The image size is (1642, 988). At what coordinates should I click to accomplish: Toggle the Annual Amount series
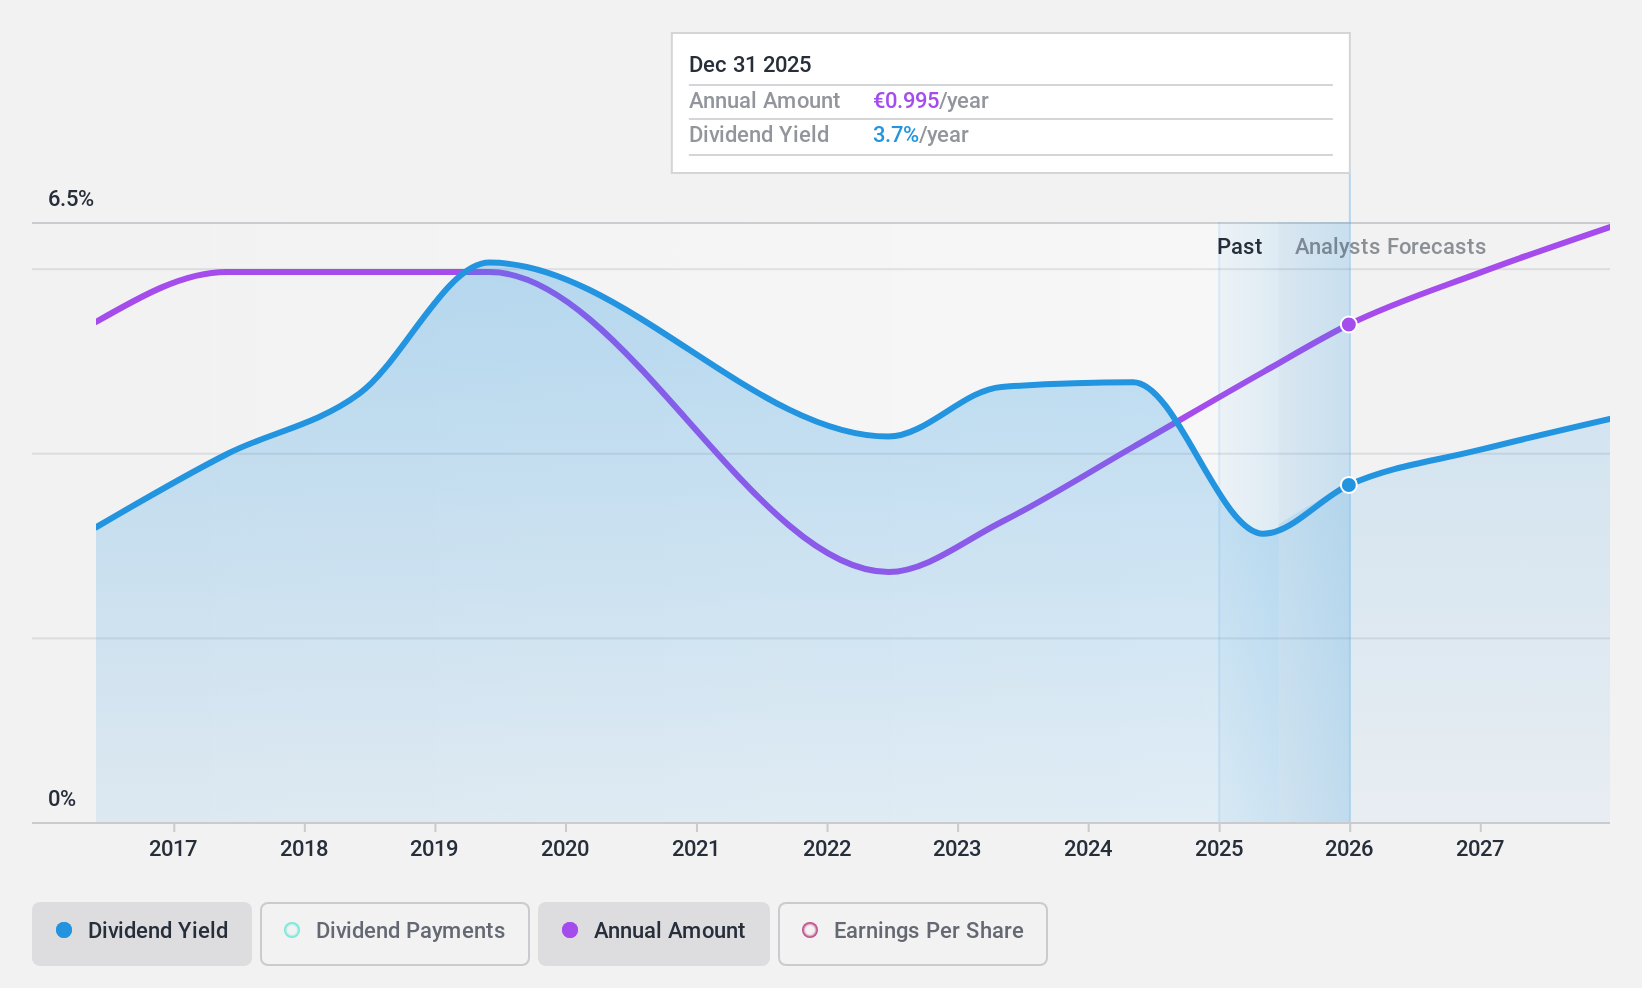(x=653, y=933)
